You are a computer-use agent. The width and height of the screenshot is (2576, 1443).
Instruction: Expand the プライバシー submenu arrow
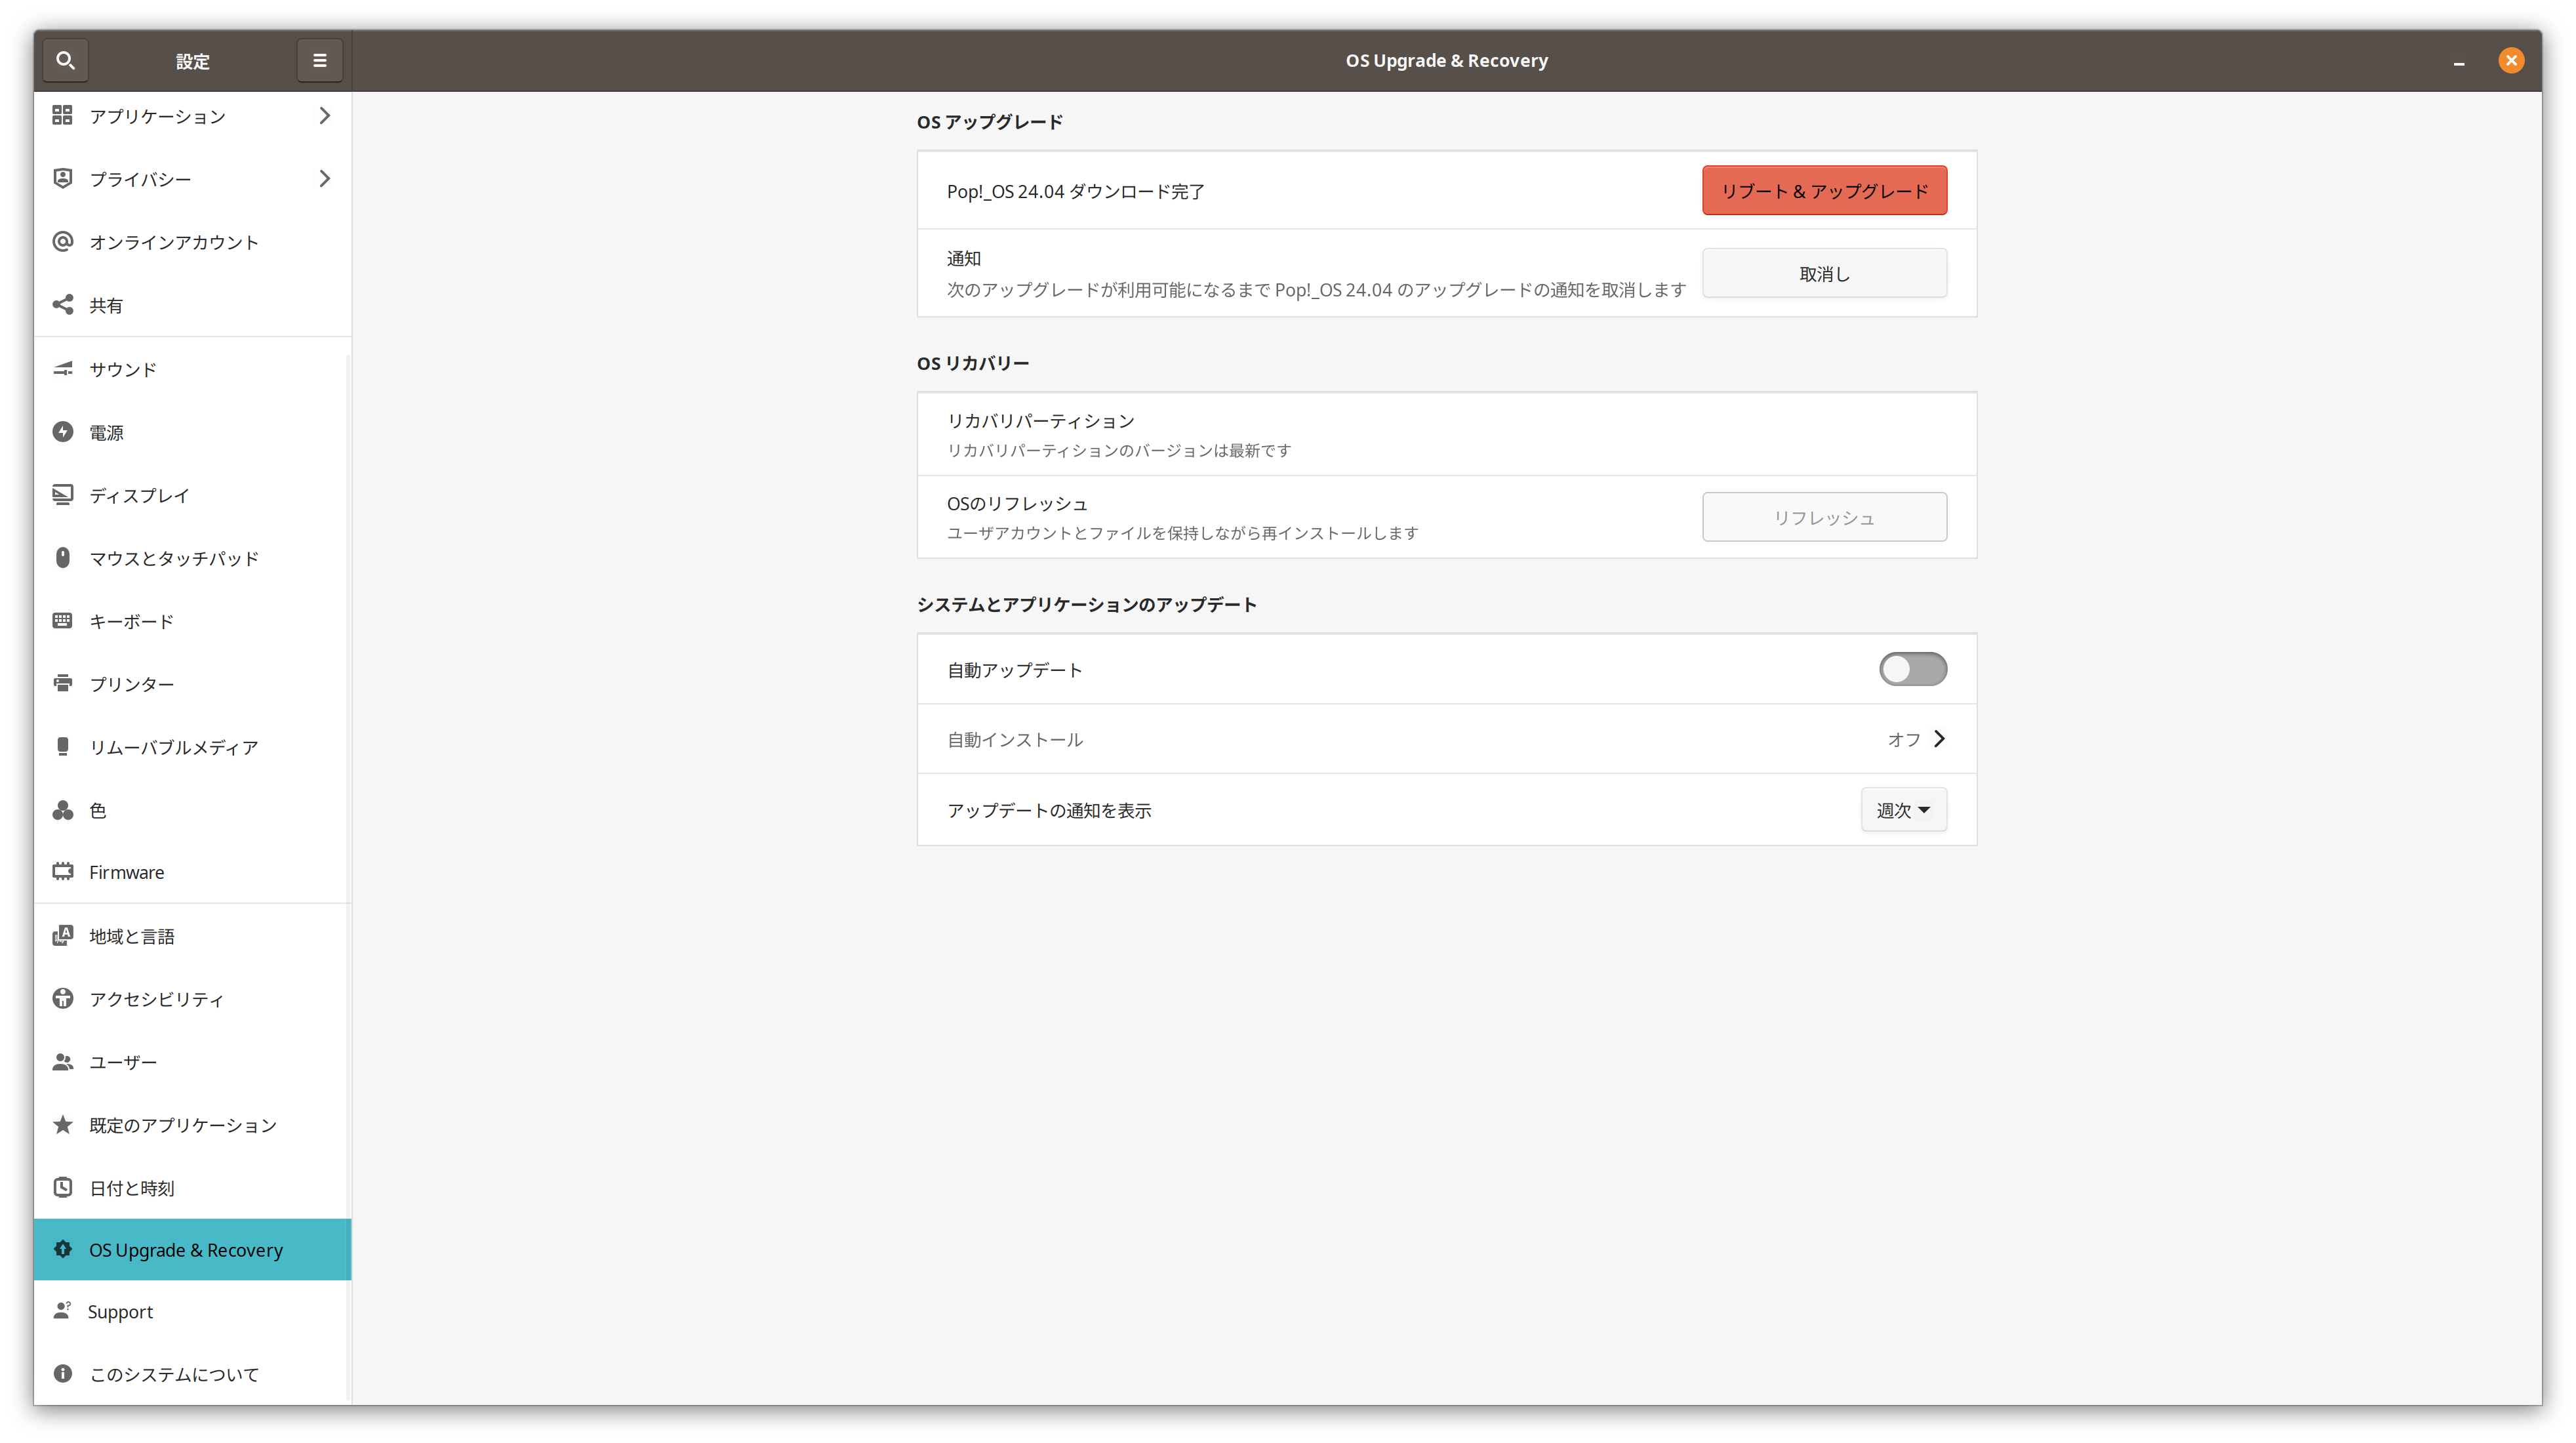[324, 179]
